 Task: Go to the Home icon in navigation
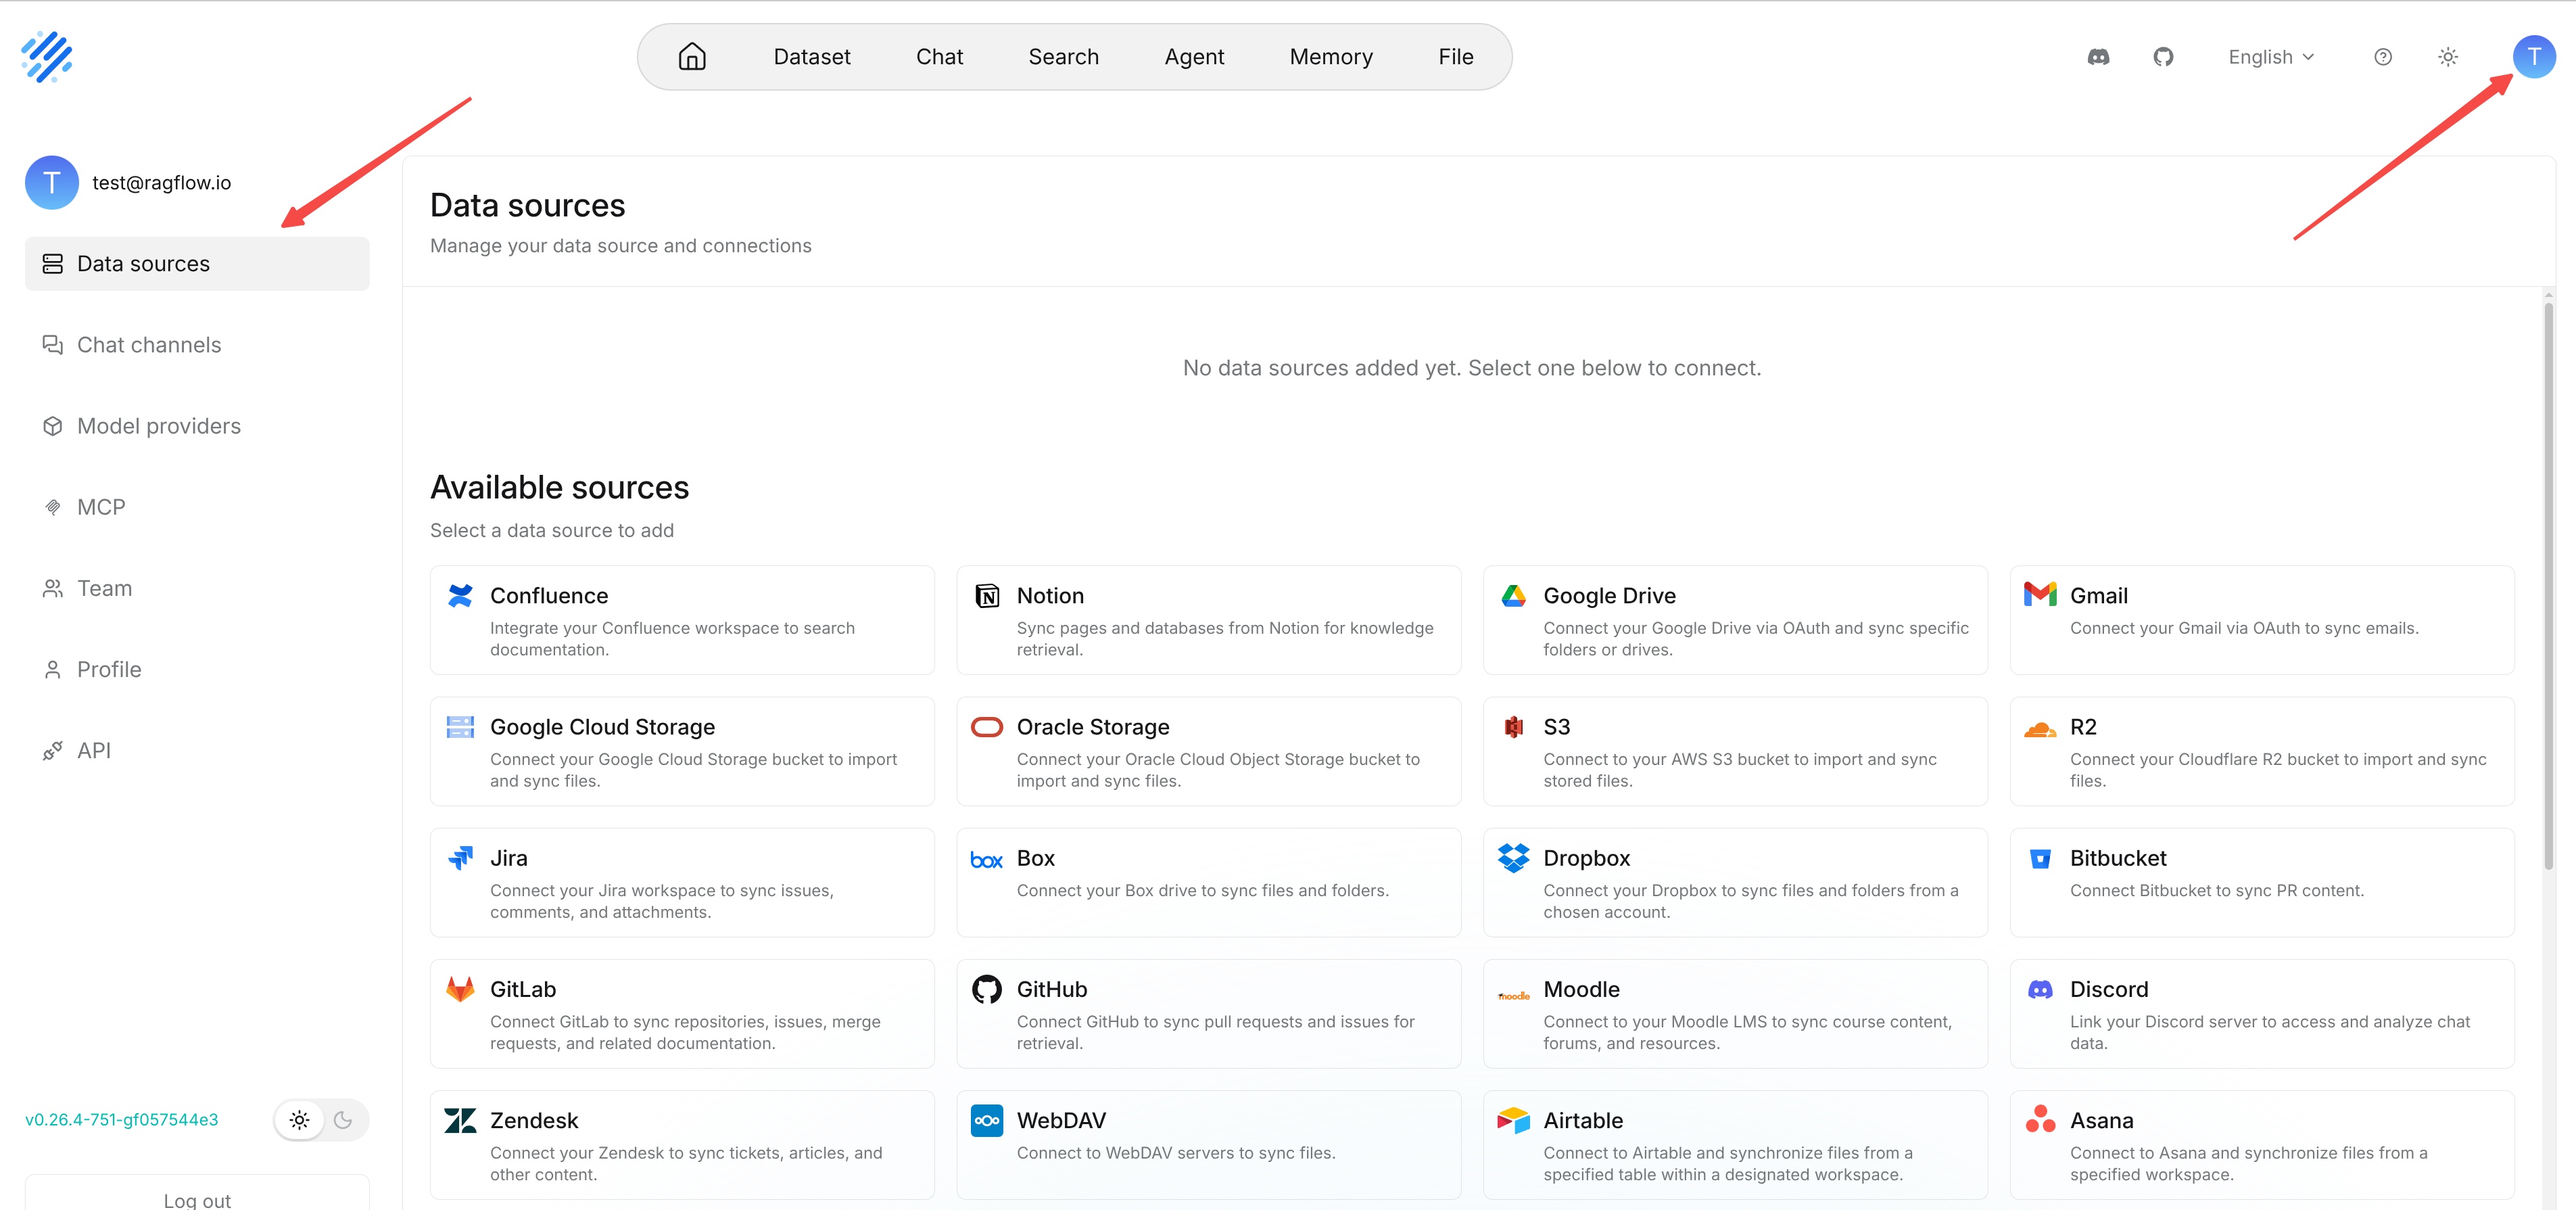coord(692,57)
